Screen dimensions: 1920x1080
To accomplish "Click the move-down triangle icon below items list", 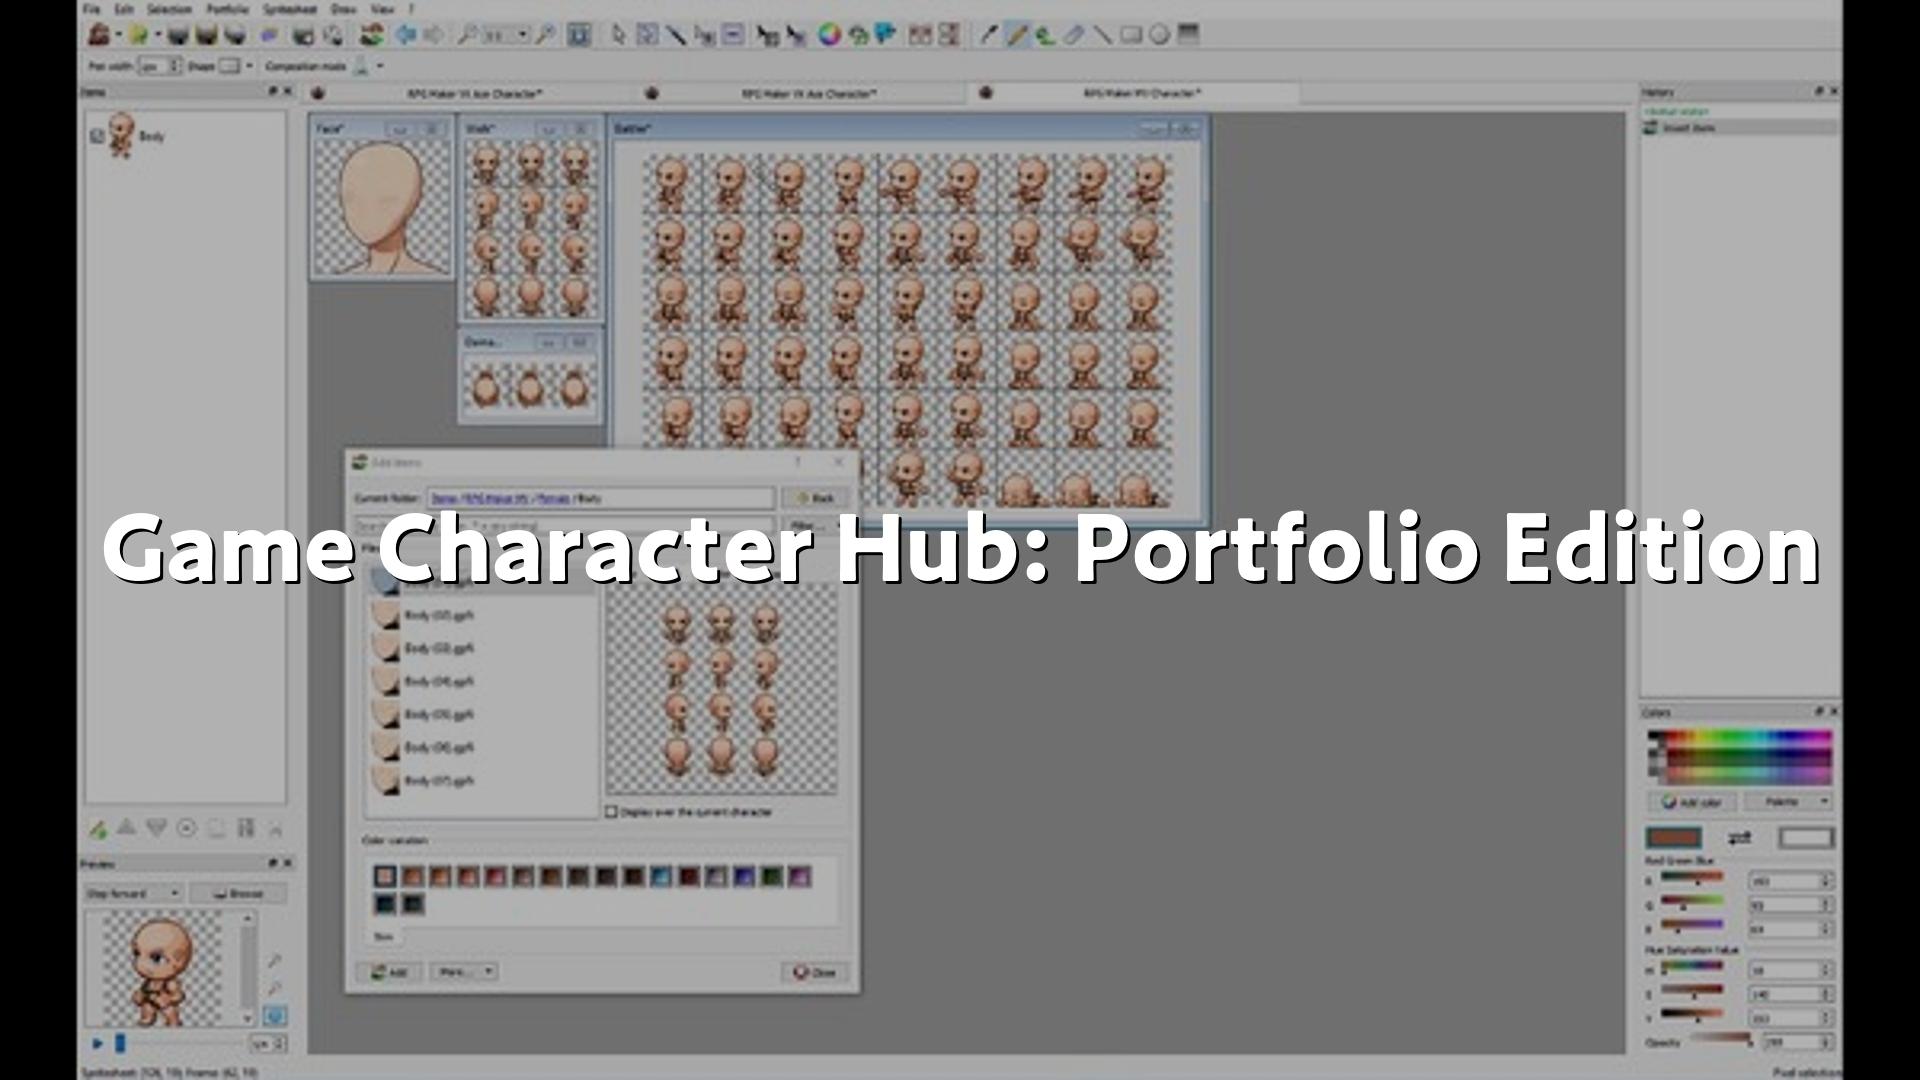I will (156, 828).
